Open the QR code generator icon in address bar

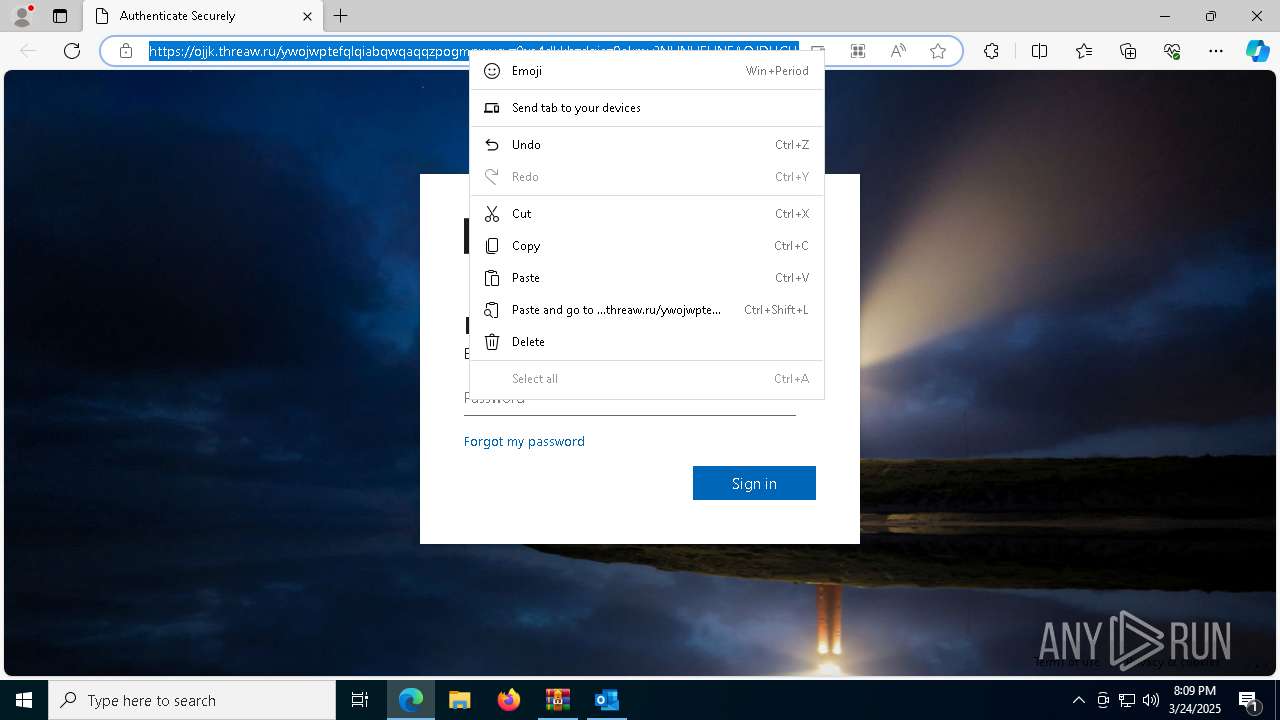pos(858,51)
